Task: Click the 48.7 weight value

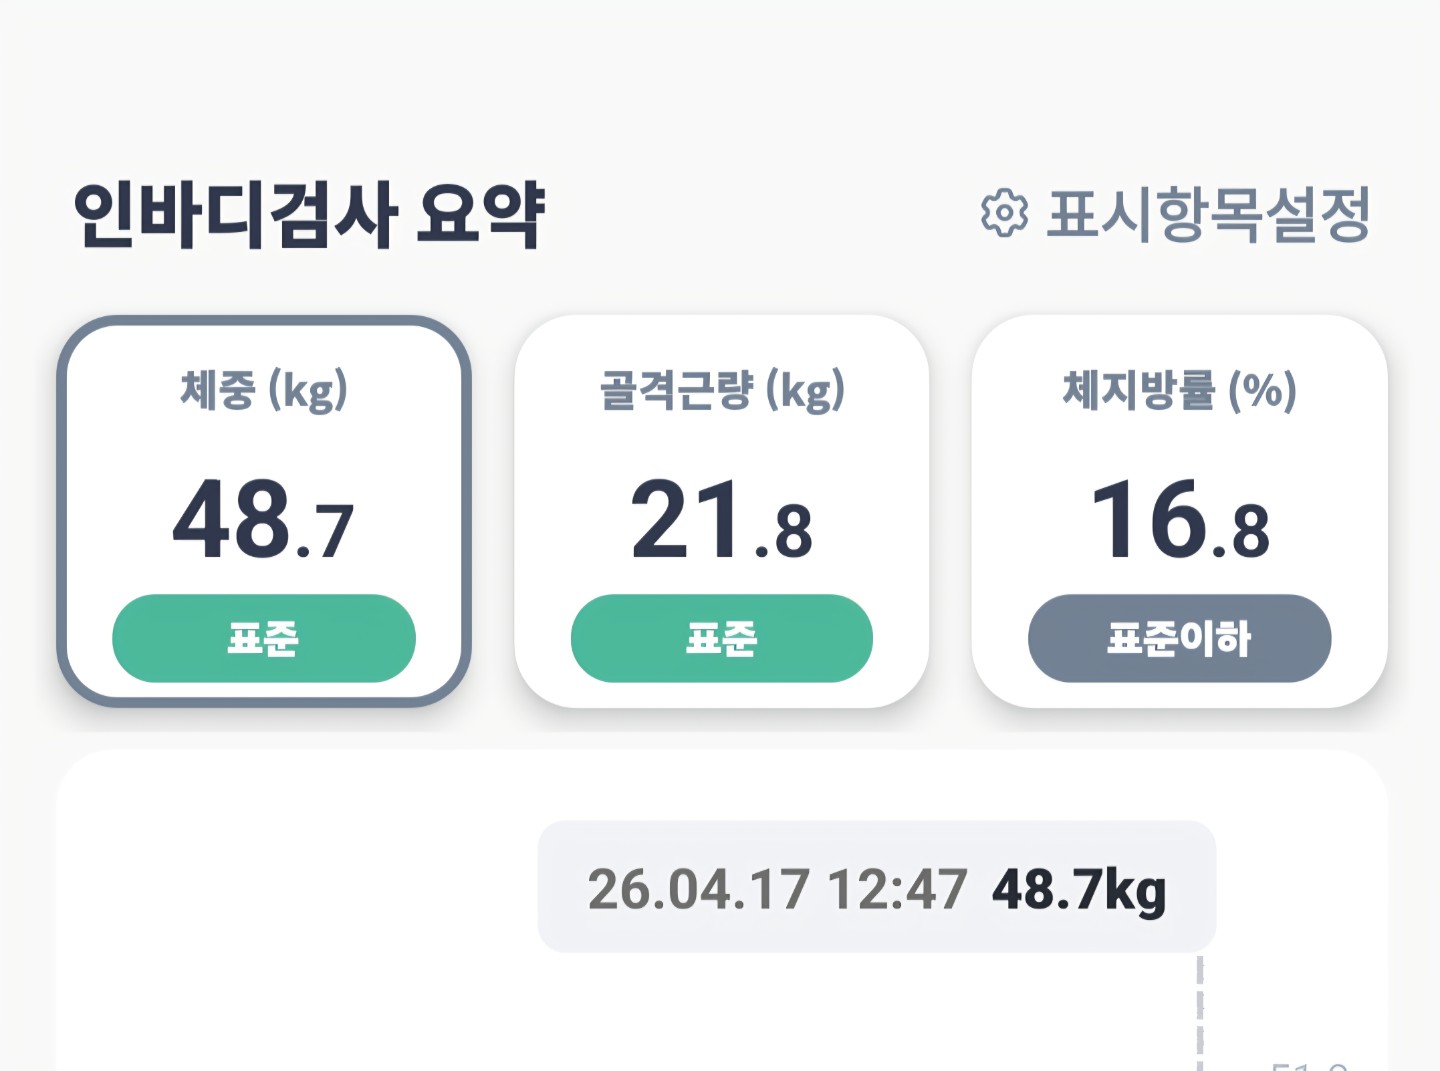Action: coord(264,520)
